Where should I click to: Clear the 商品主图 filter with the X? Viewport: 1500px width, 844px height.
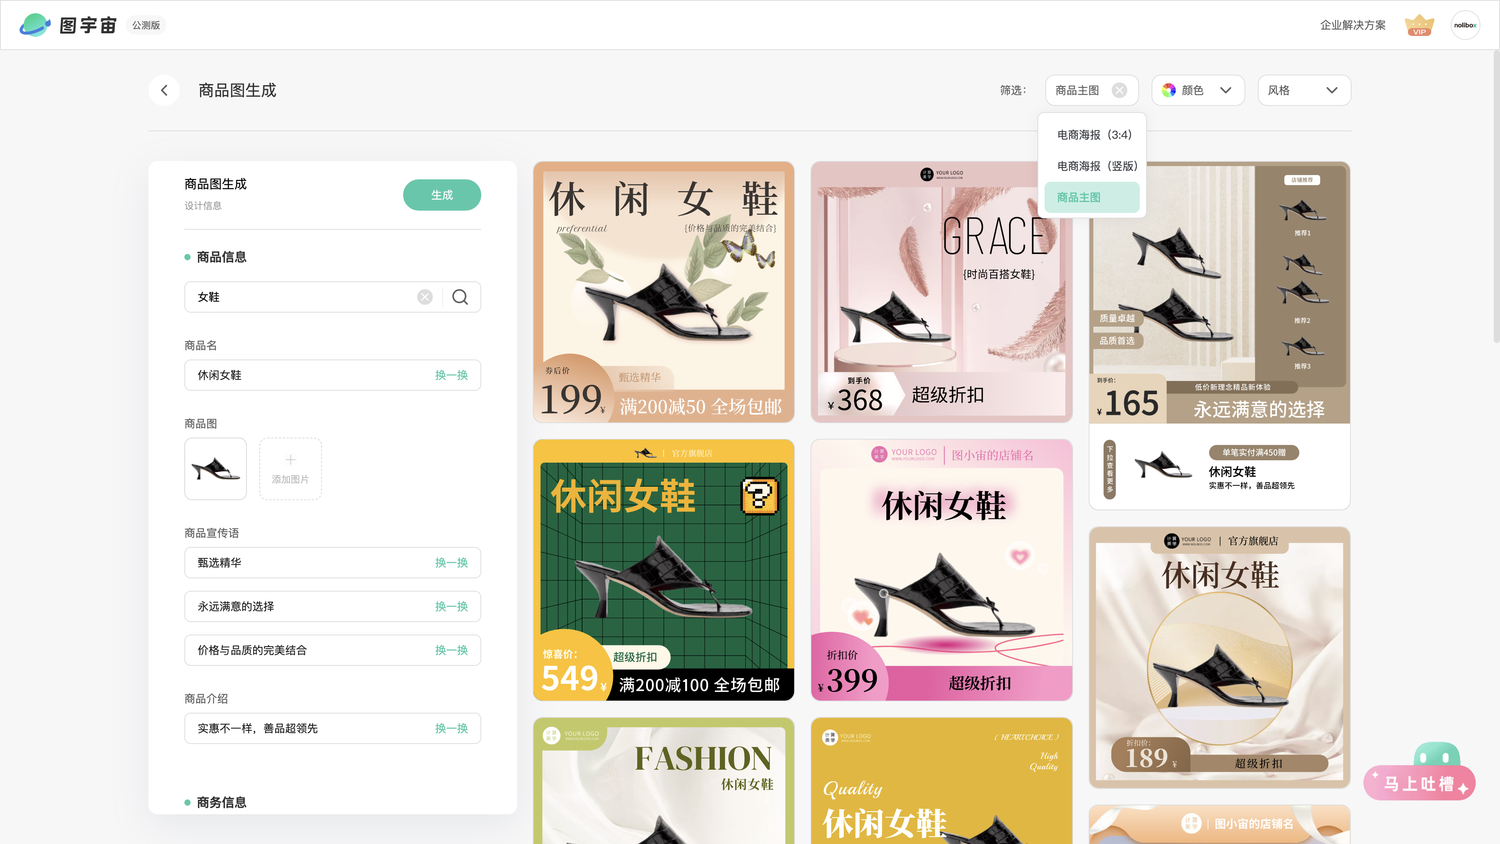pos(1119,90)
